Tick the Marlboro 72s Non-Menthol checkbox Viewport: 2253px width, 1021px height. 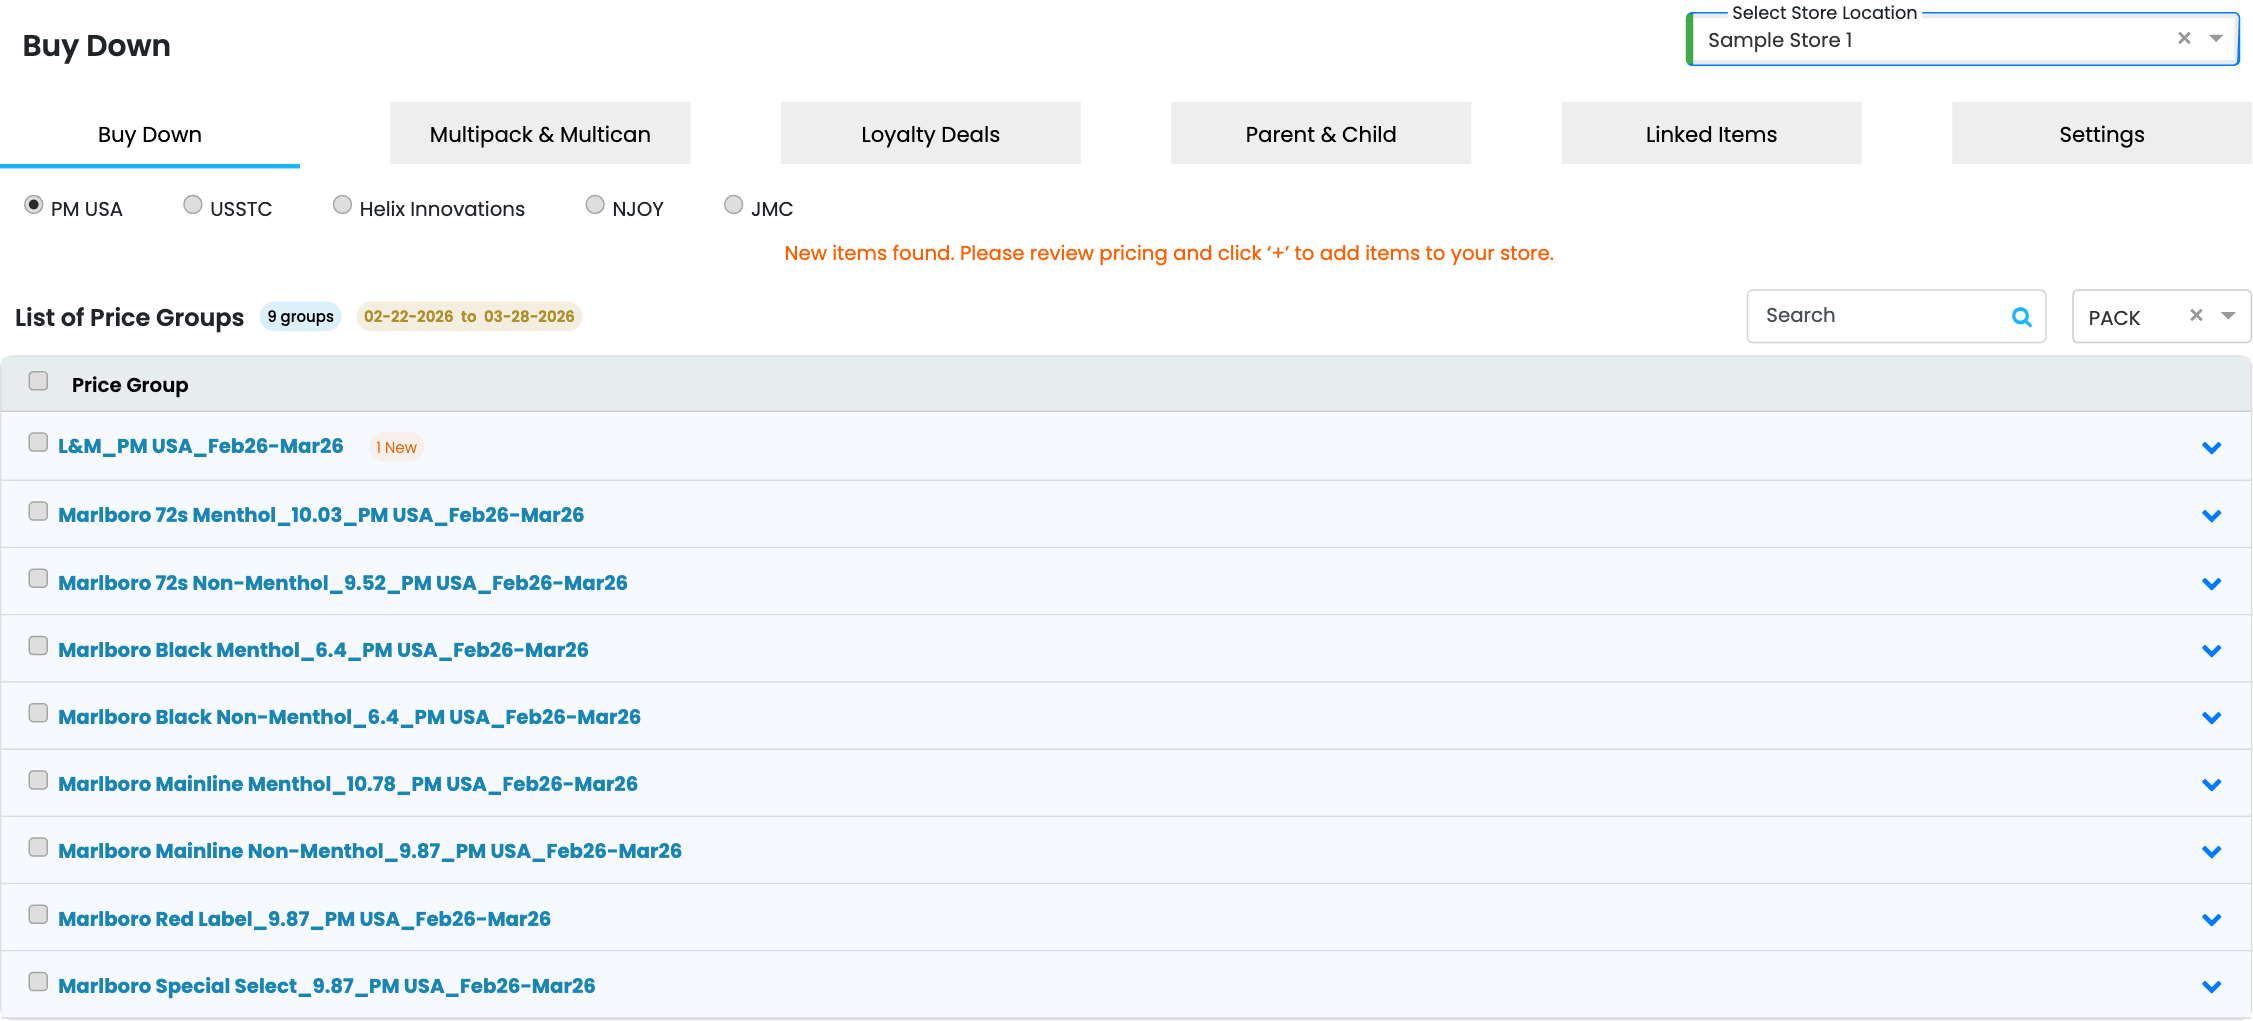click(38, 579)
